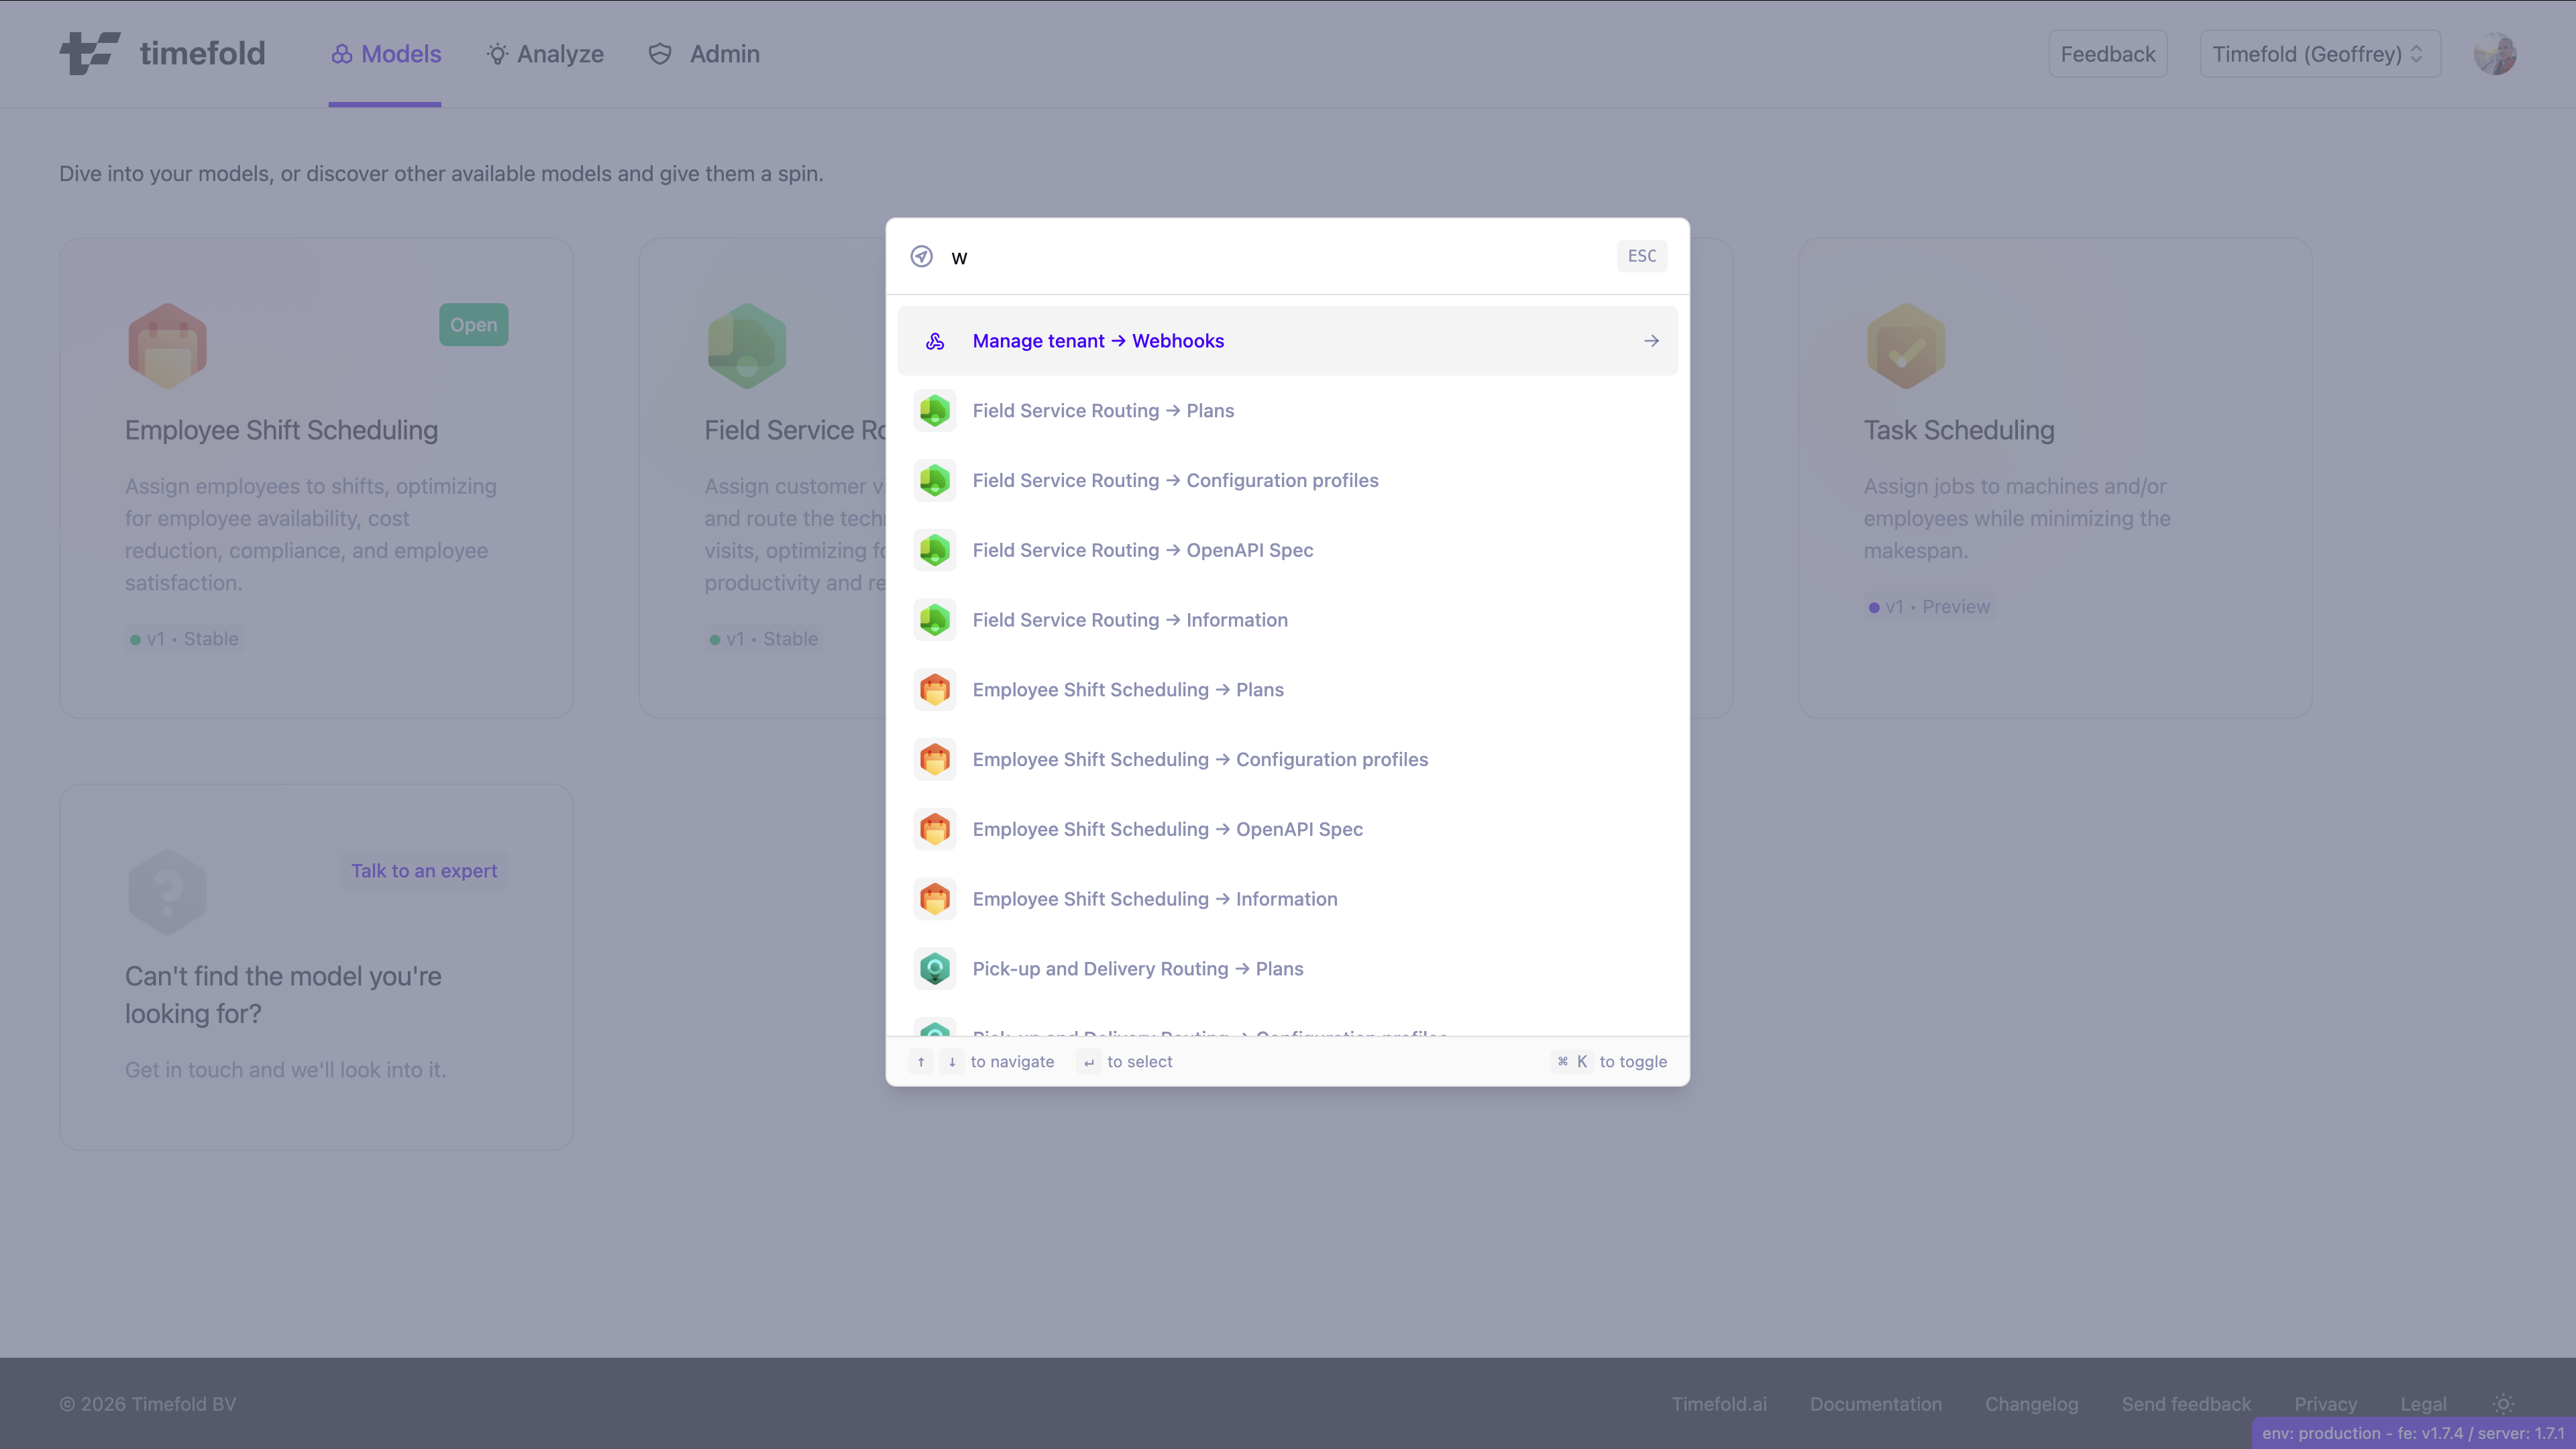The height and width of the screenshot is (1449, 2576).
Task: Click the ⌘ K toggle hint
Action: 1572,1062
